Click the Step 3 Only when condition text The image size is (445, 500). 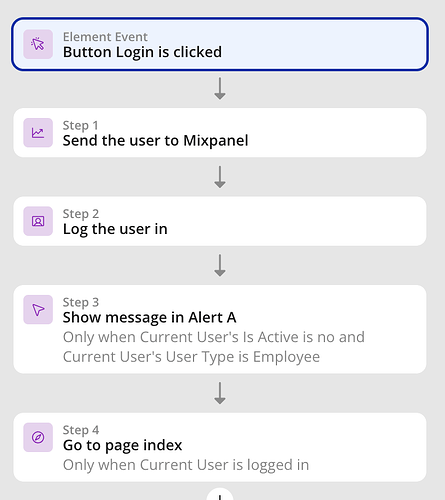click(x=214, y=347)
